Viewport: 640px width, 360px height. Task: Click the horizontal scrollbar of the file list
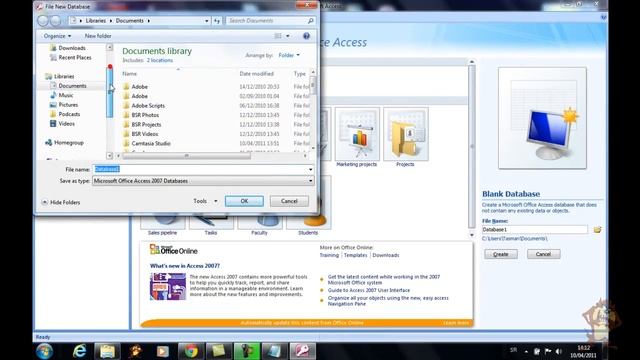(x=187, y=156)
